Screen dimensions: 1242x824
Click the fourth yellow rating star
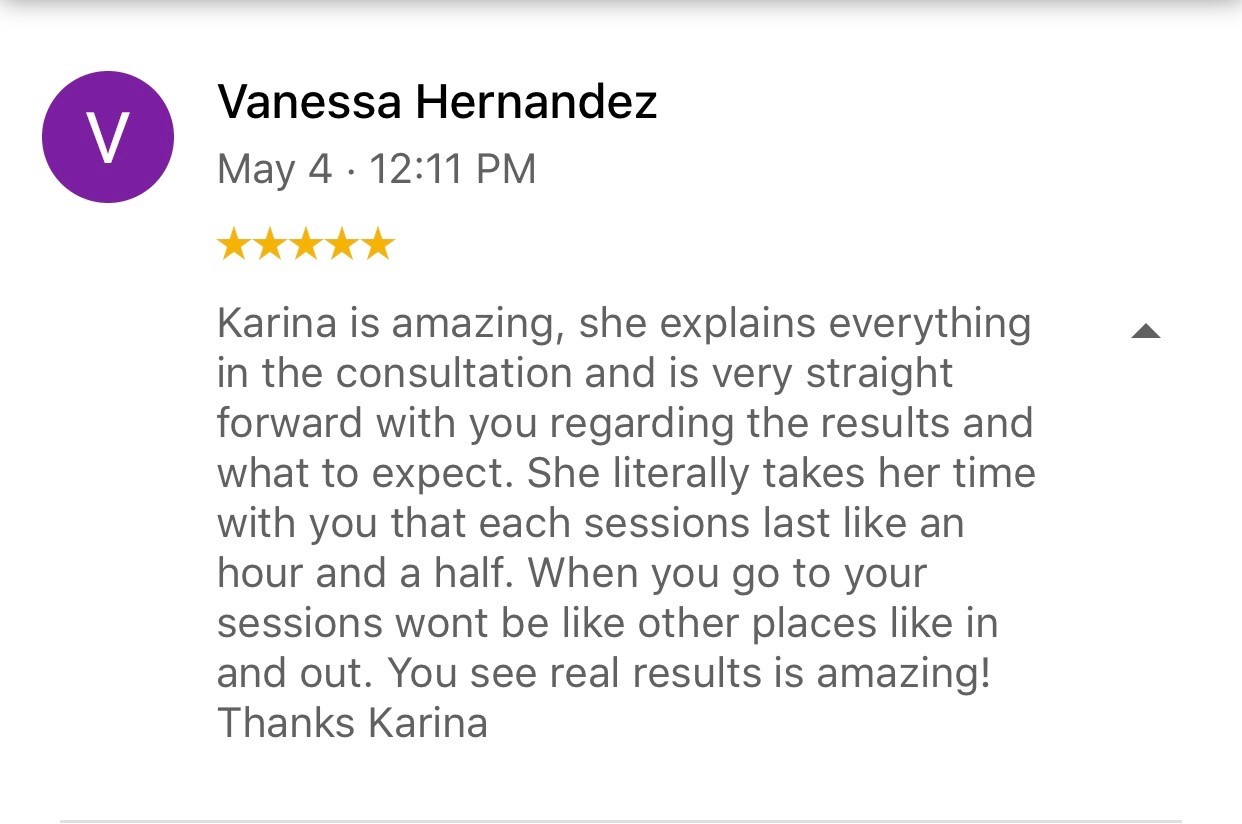point(342,244)
